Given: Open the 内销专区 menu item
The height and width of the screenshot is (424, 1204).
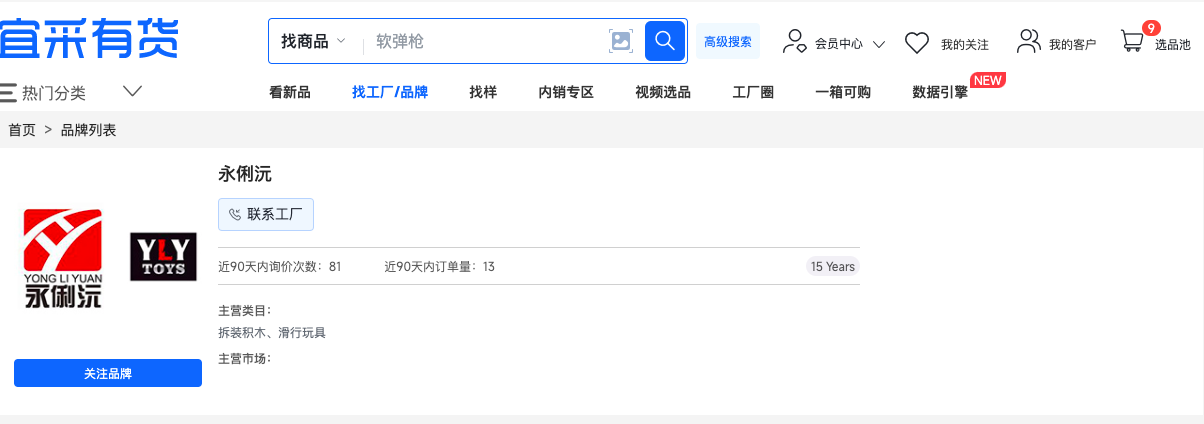Looking at the screenshot, I should pyautogui.click(x=566, y=92).
